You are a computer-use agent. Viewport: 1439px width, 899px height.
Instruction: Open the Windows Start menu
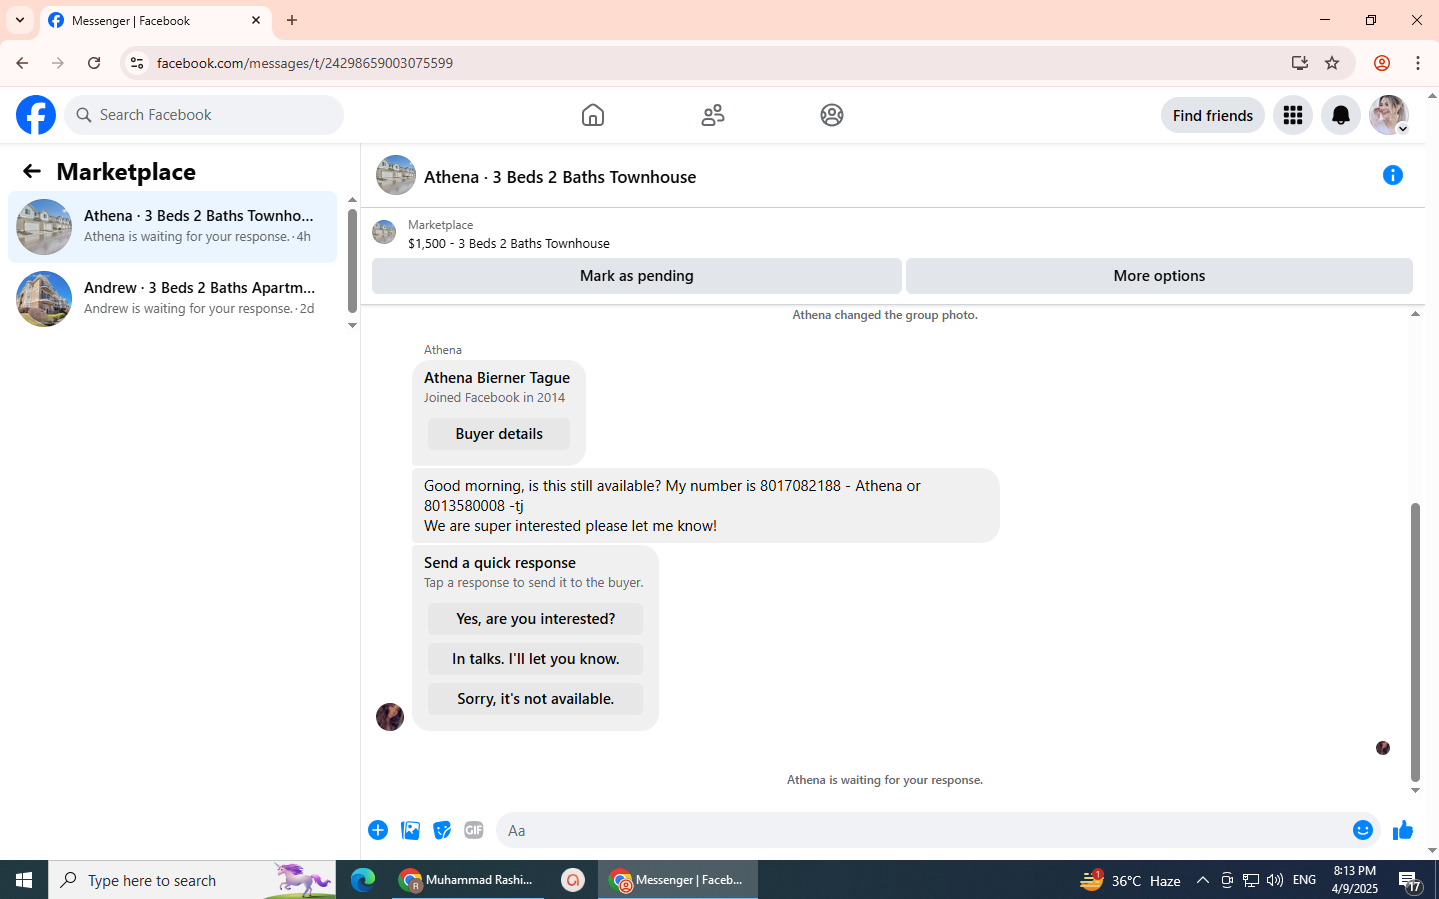pyautogui.click(x=24, y=880)
